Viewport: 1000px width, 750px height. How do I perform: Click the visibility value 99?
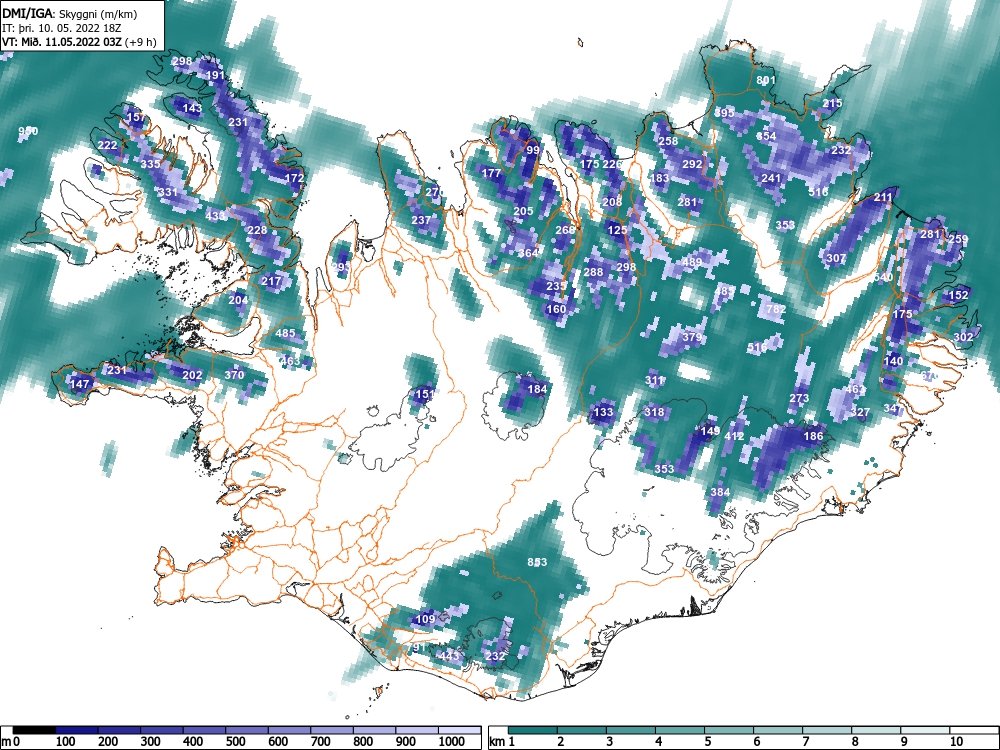(x=533, y=151)
